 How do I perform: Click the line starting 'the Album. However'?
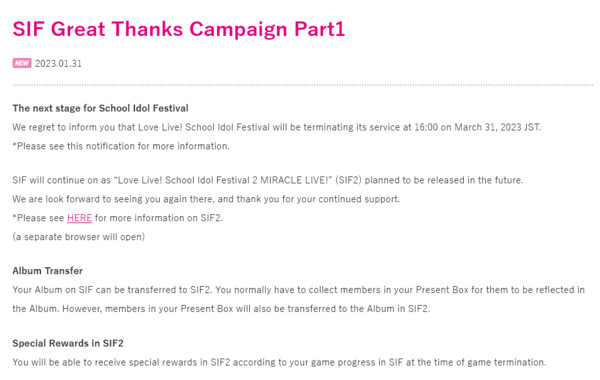221,309
